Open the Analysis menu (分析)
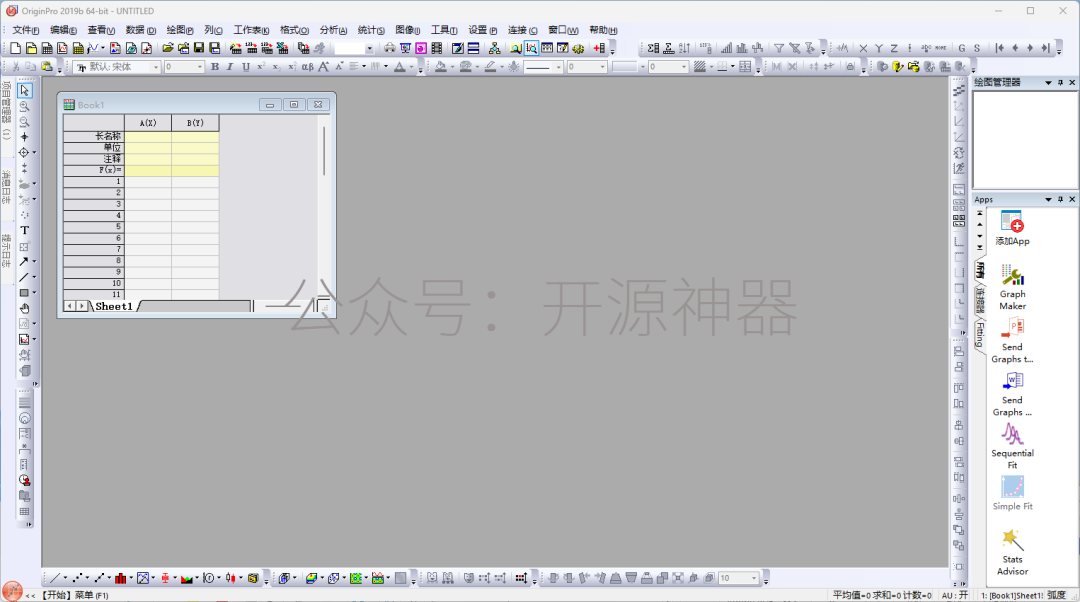 [333, 30]
